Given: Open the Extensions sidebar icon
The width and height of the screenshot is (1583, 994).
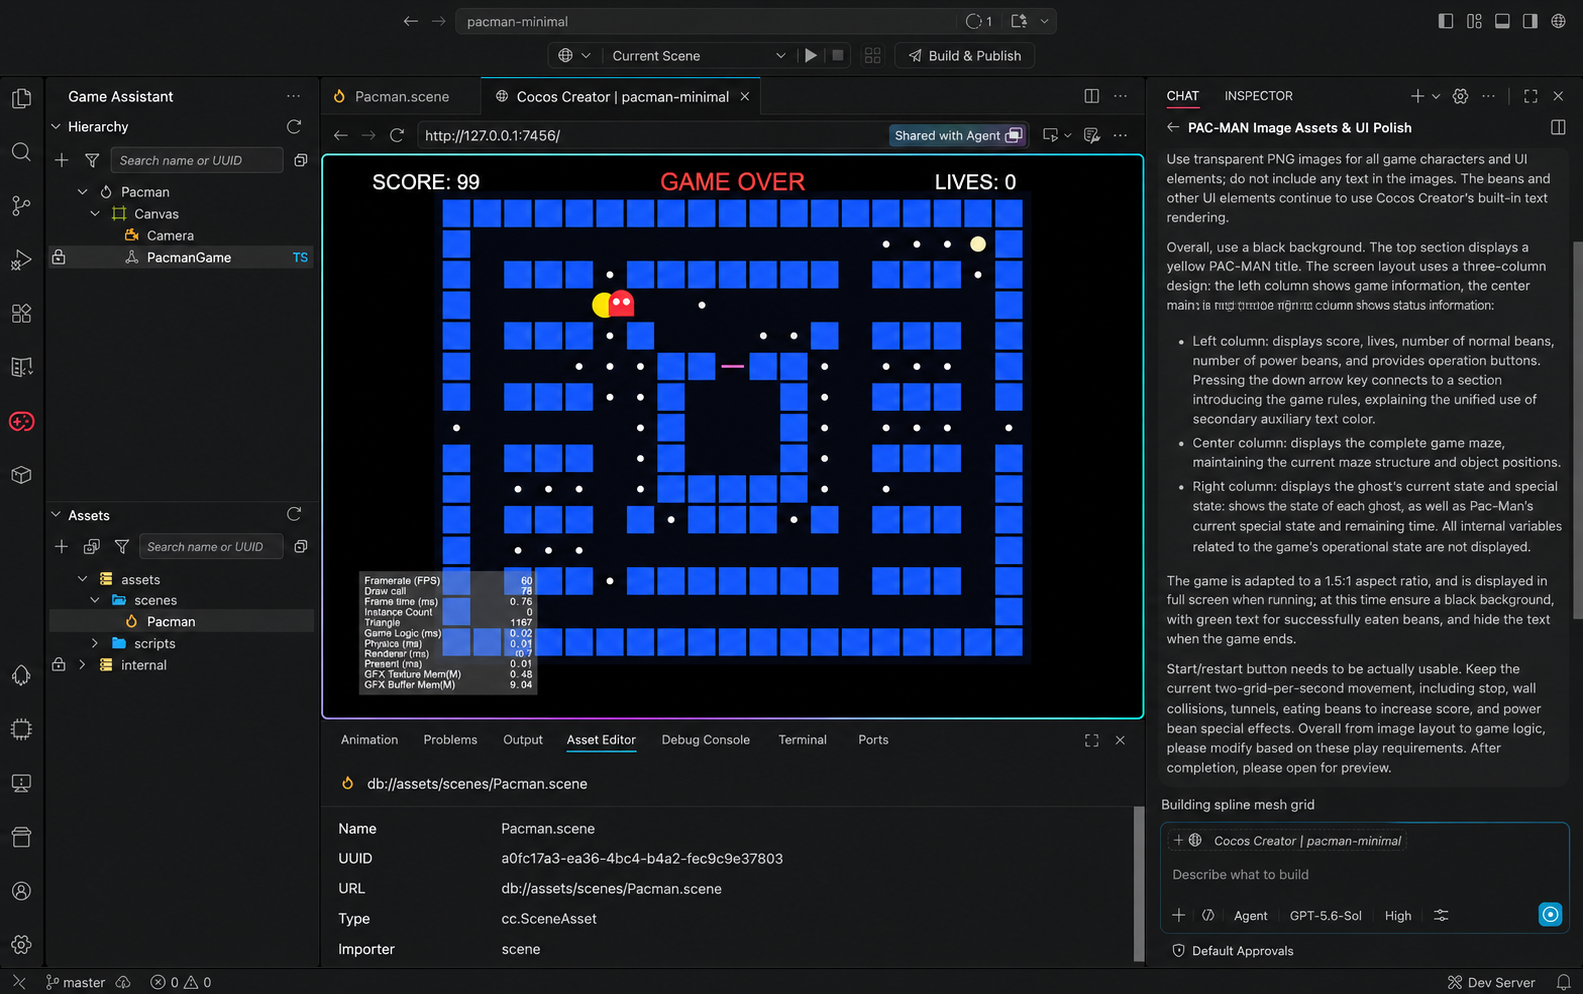Looking at the screenshot, I should pos(21,314).
